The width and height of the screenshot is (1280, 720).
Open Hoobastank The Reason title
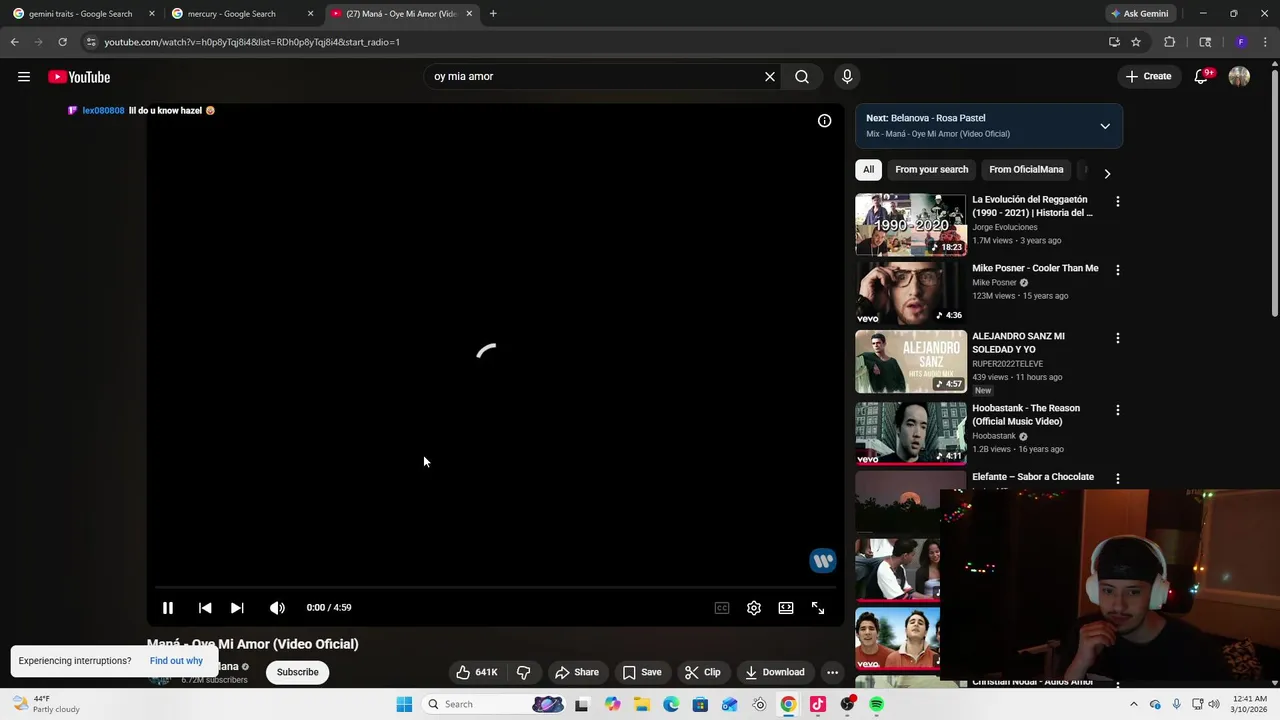click(x=1025, y=415)
